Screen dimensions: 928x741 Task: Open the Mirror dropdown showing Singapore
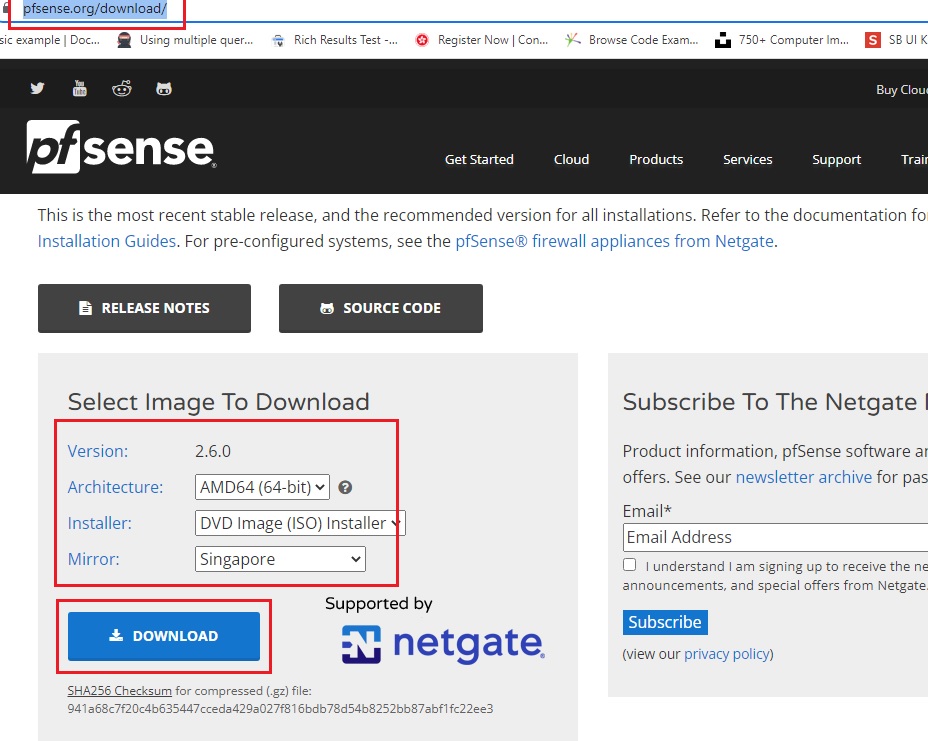coord(280,559)
